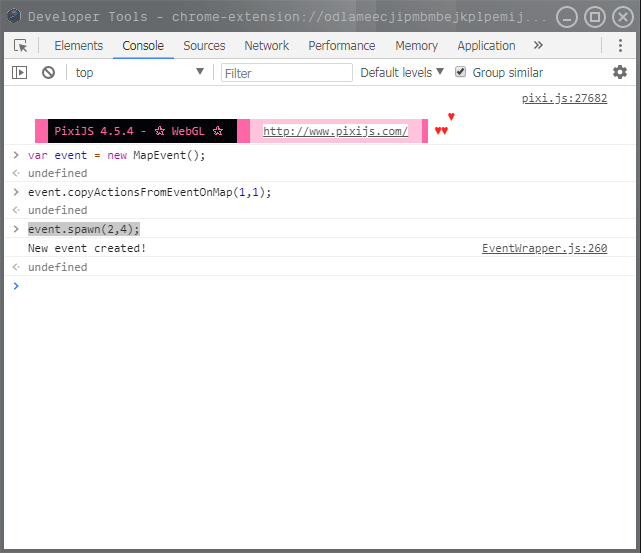Switch to the Elements tab
The width and height of the screenshot is (641, 553).
click(x=78, y=45)
